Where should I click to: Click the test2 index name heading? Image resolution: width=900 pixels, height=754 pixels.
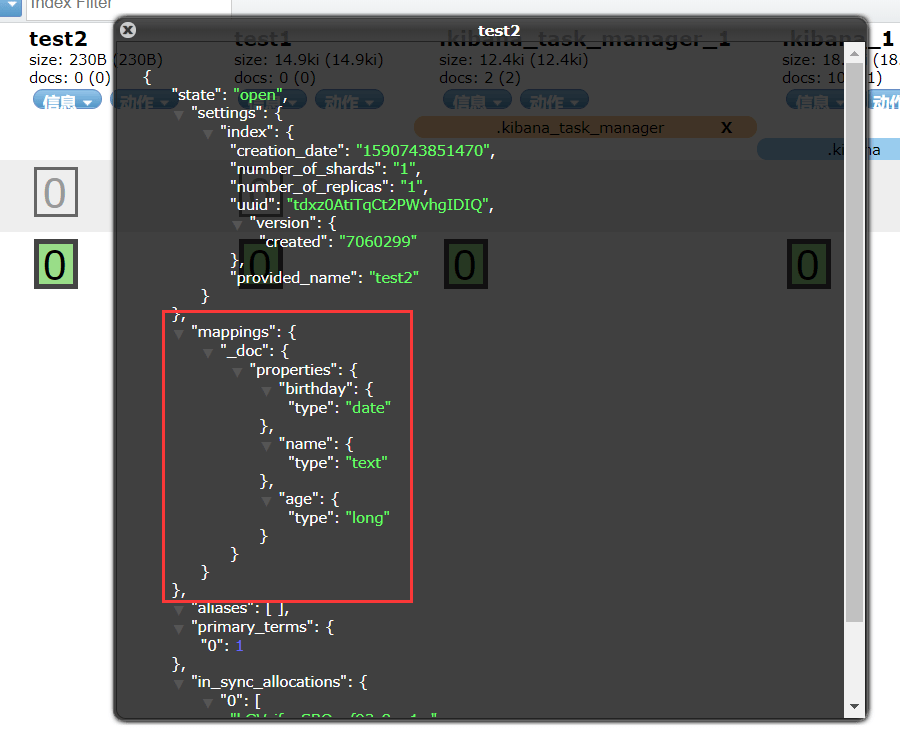[x=58, y=38]
